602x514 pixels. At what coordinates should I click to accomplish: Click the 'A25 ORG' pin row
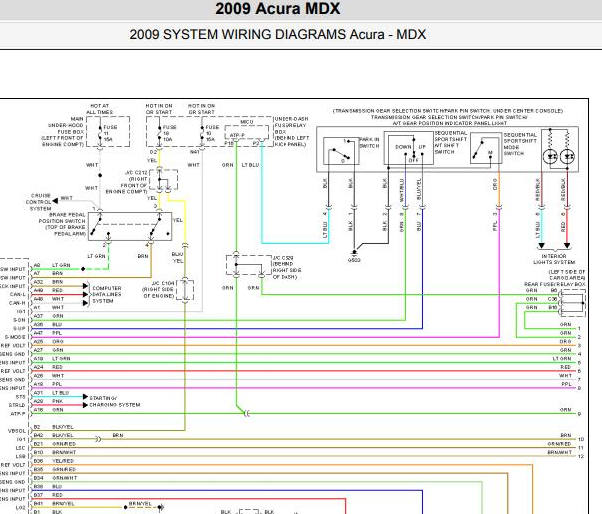[48, 342]
